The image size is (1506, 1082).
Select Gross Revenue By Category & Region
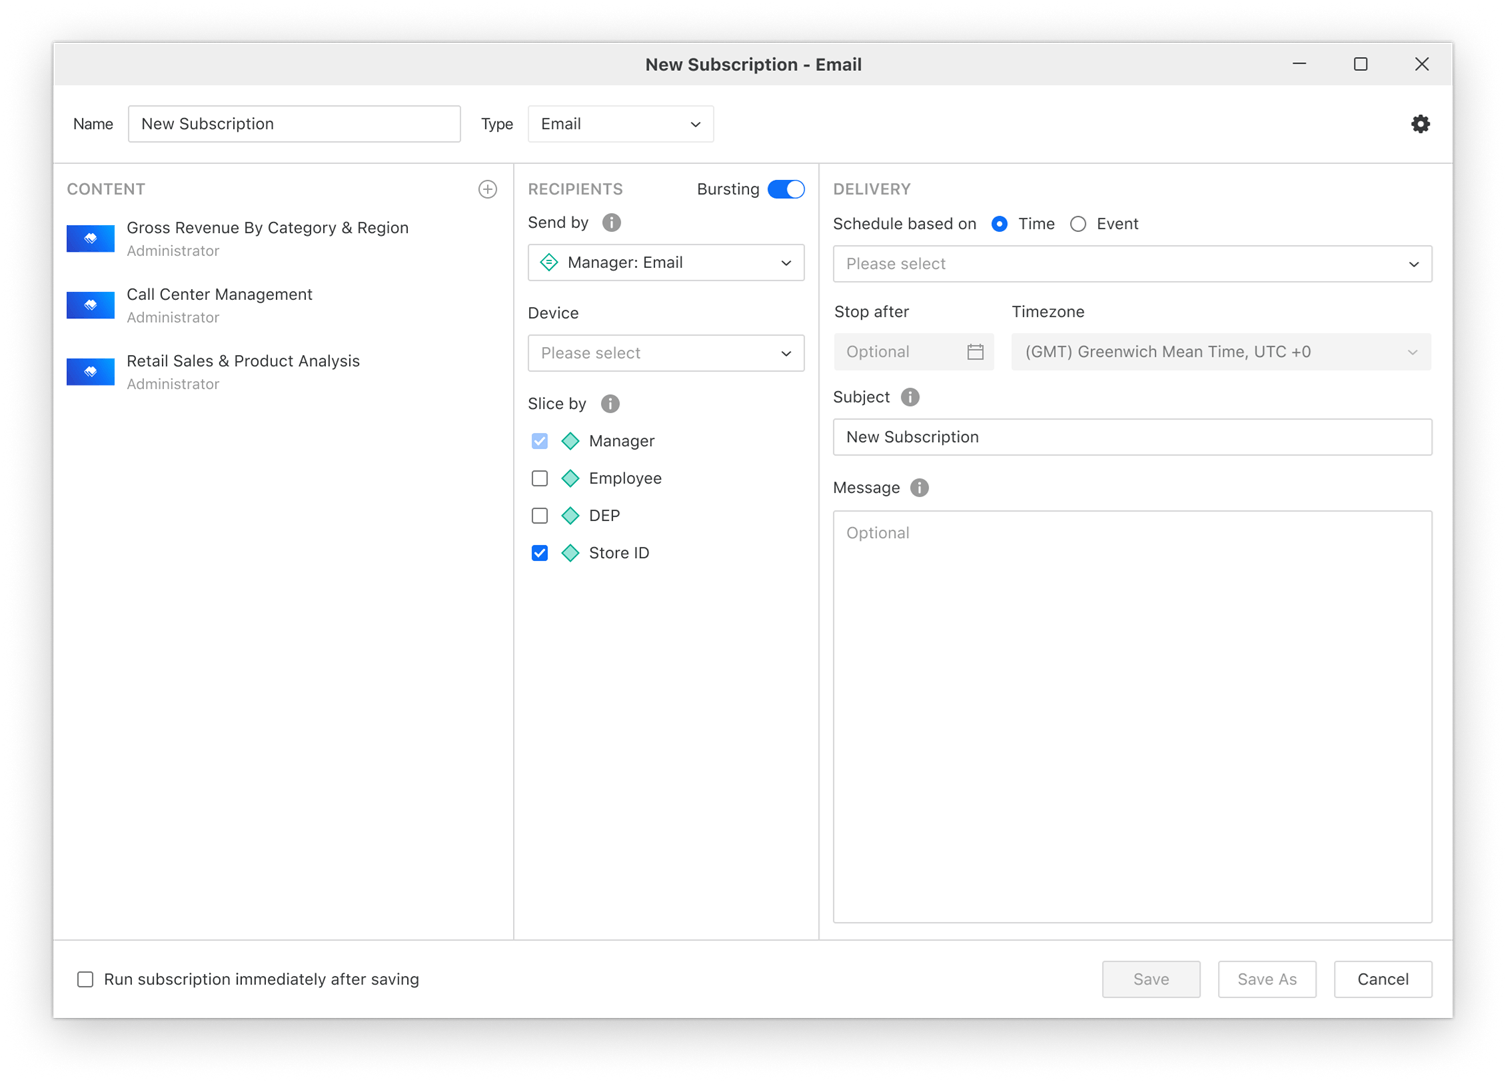pos(267,228)
